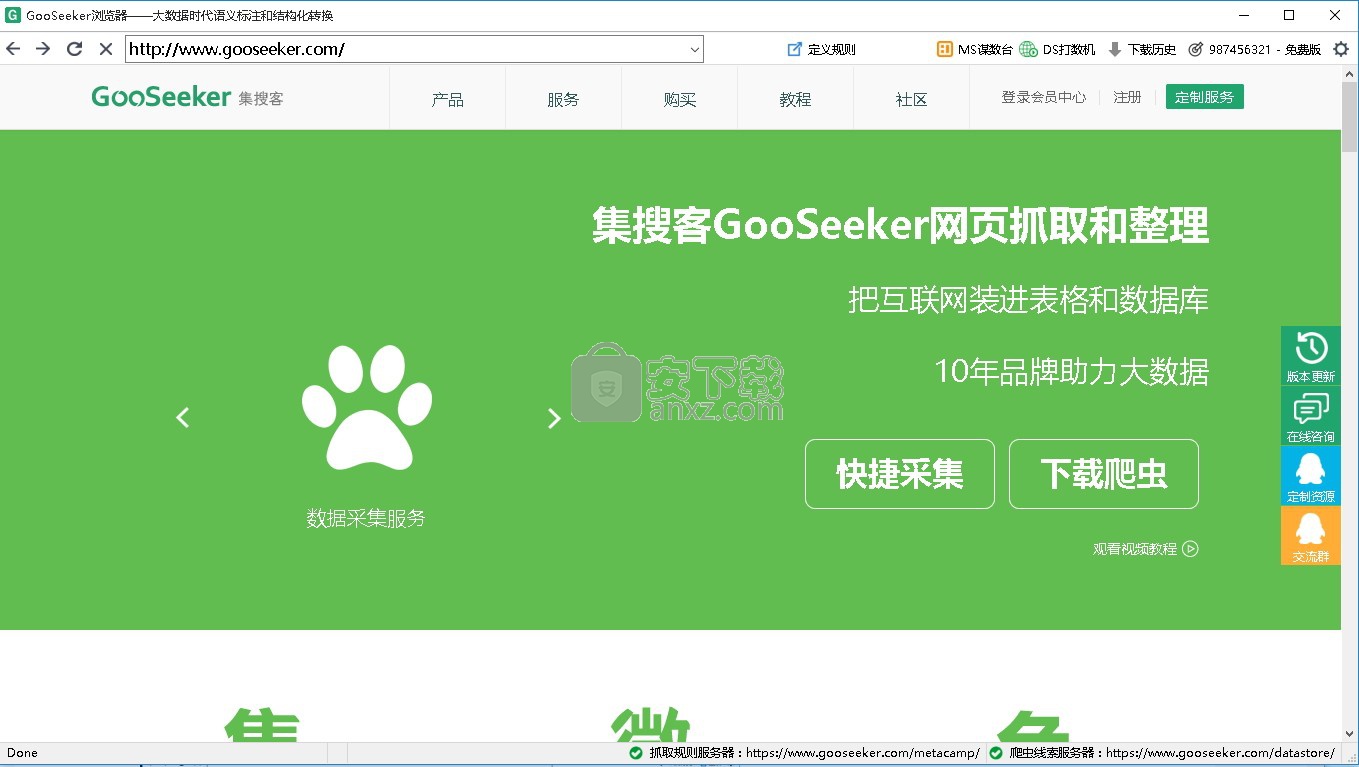The width and height of the screenshot is (1359, 767).
Task: Click the 数据采集服务 caption
Action: coord(366,518)
